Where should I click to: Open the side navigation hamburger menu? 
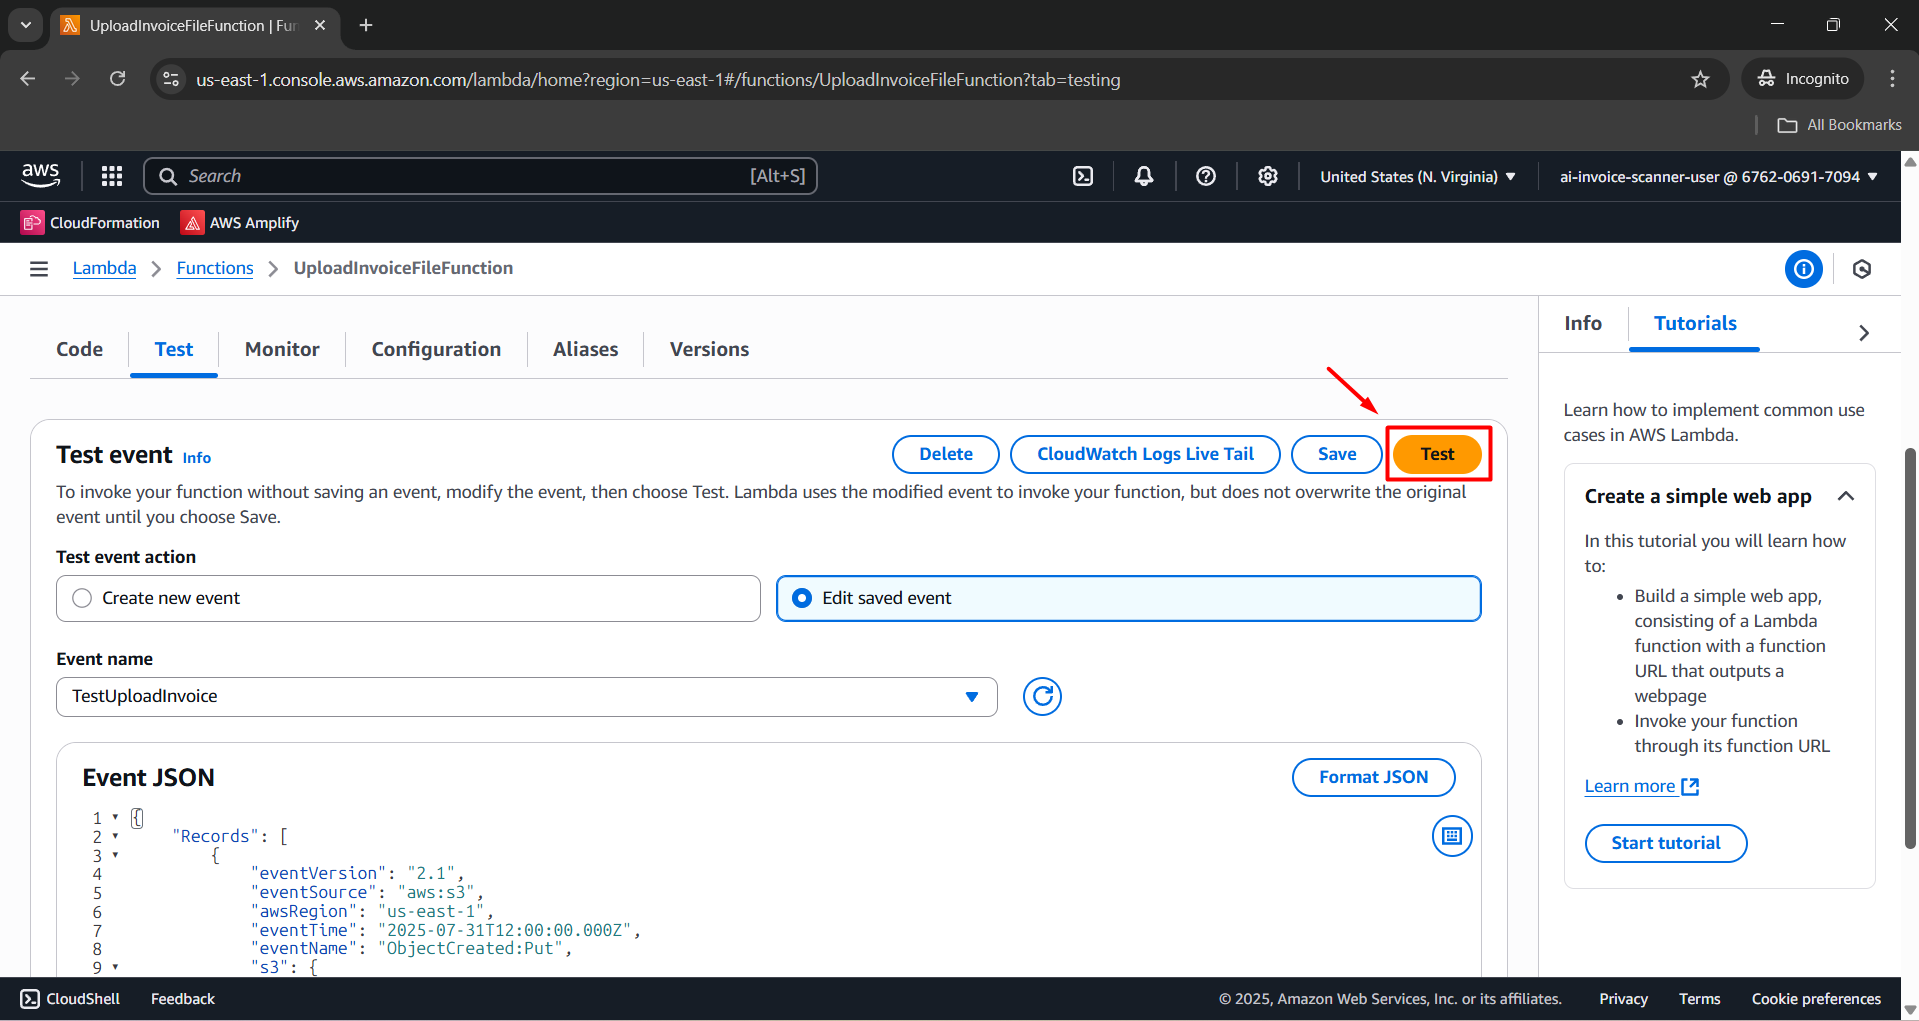click(39, 268)
